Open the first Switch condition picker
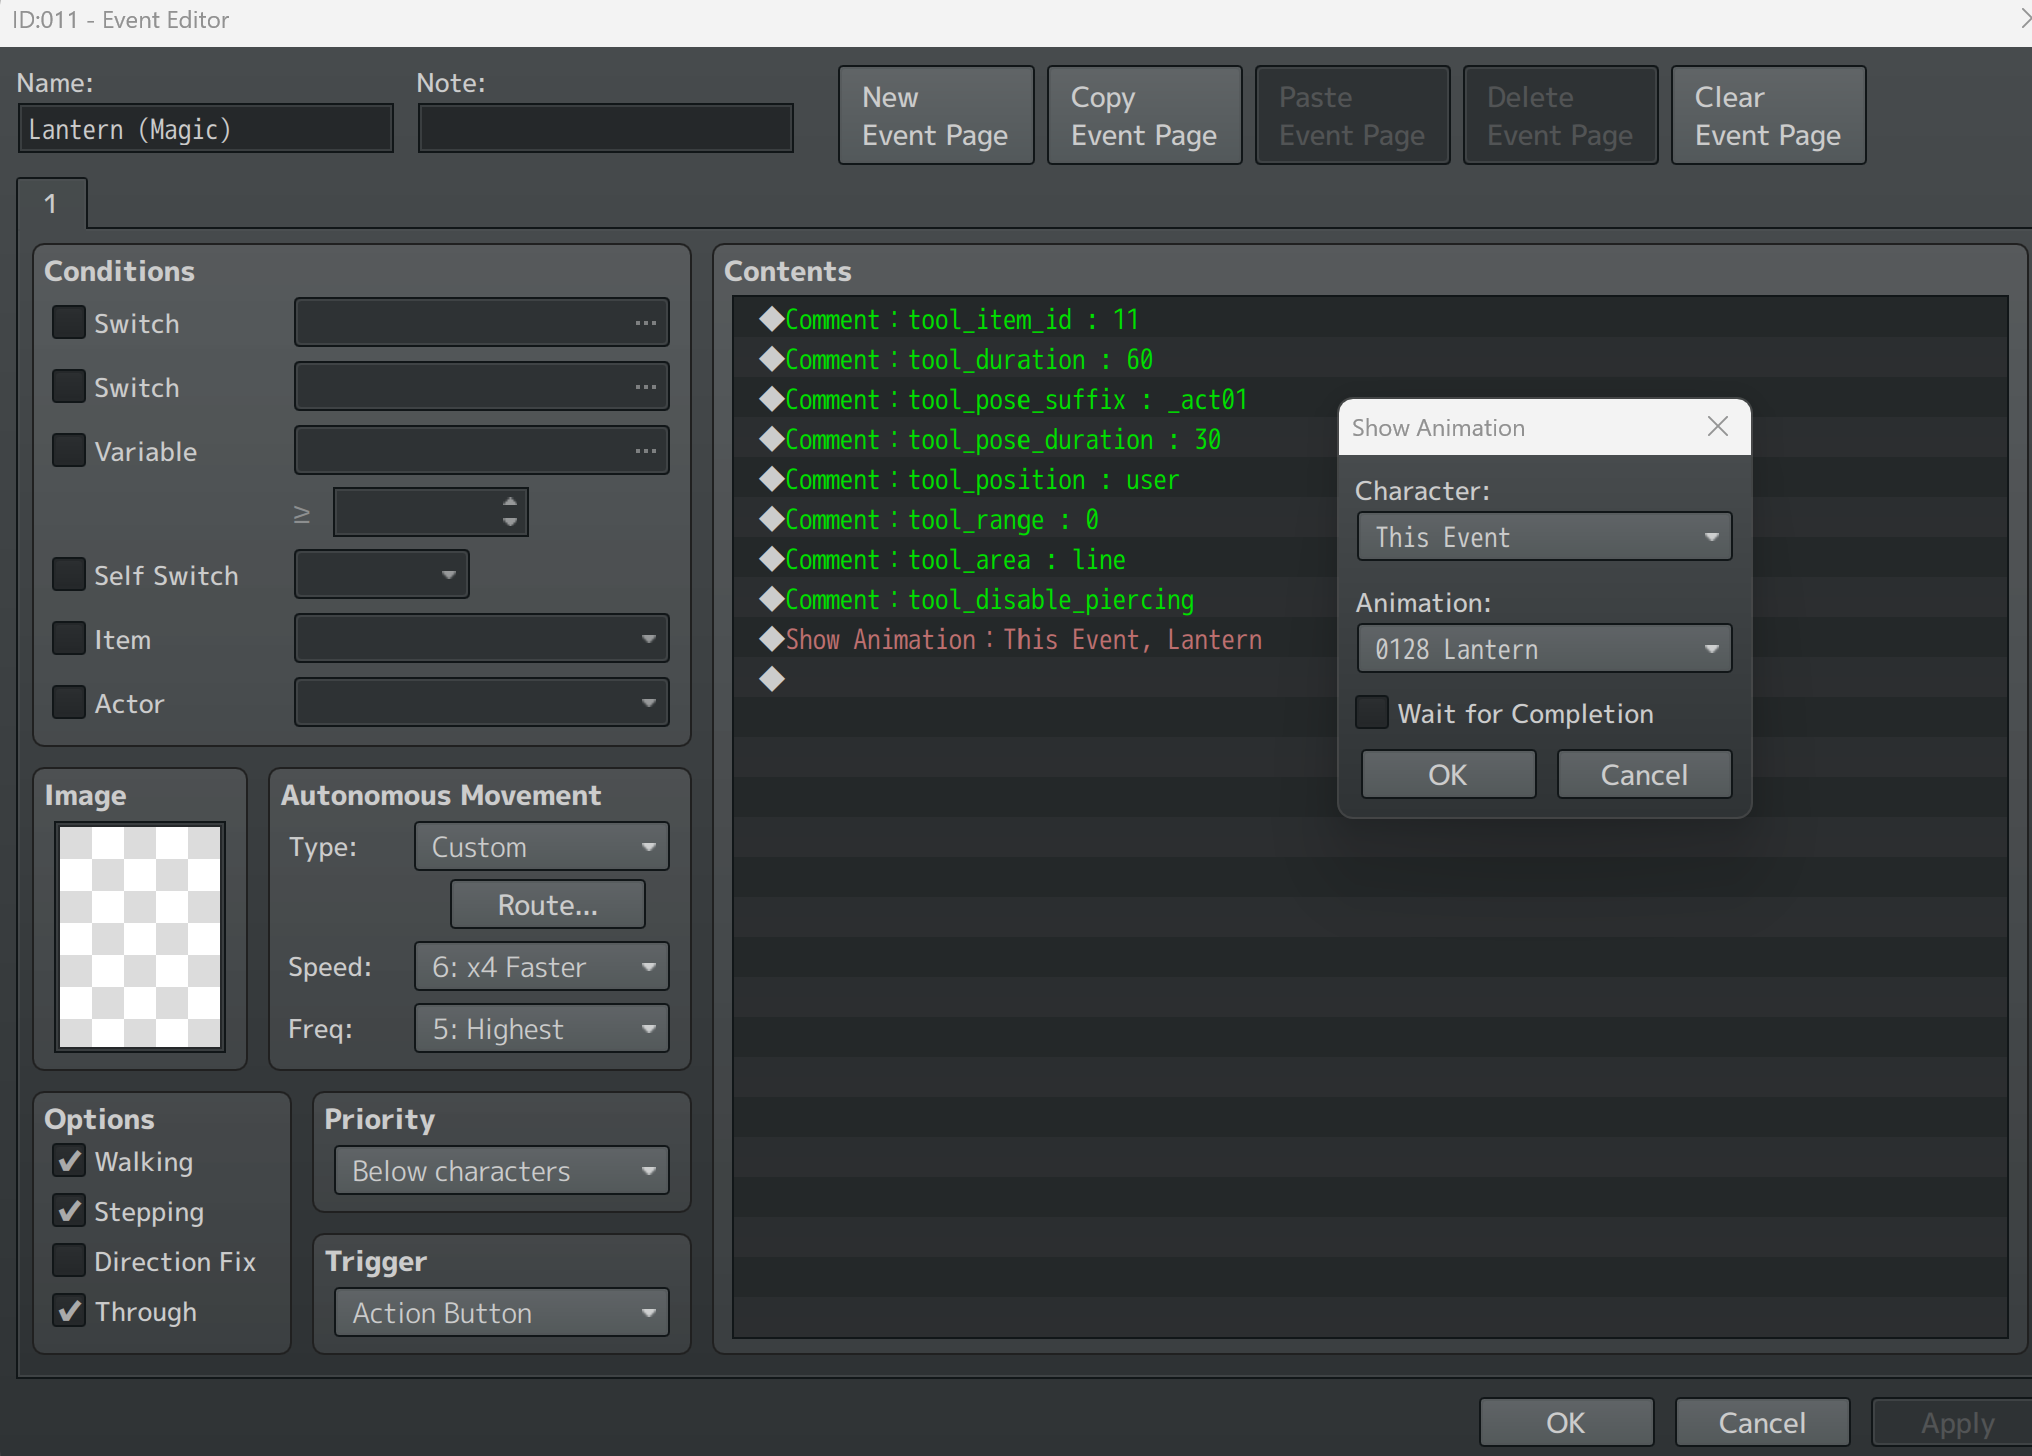 [x=481, y=323]
